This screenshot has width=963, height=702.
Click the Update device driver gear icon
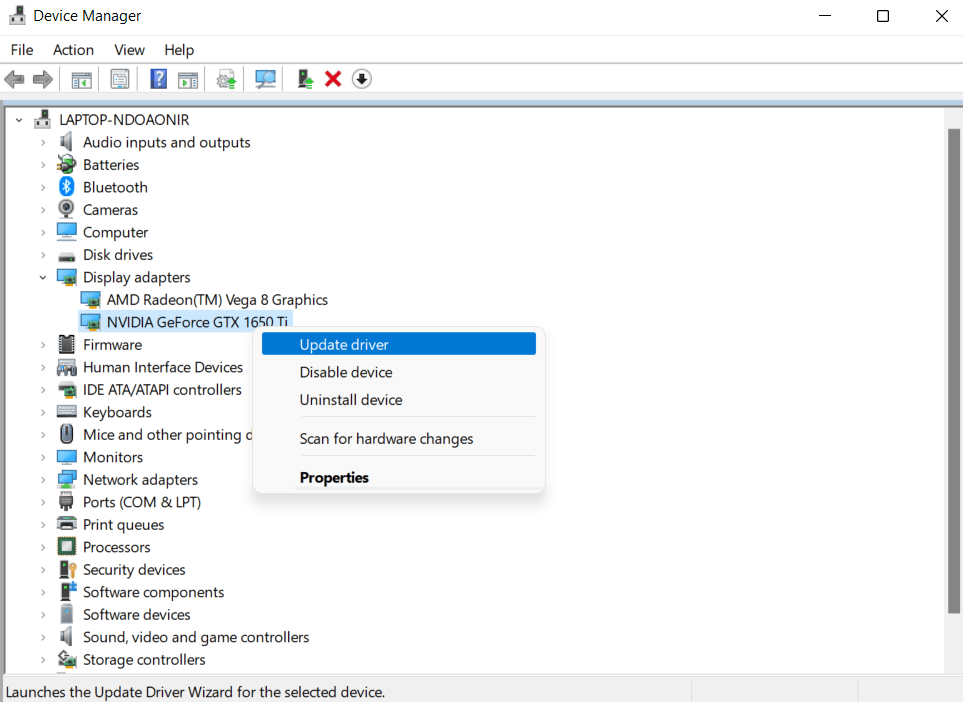point(227,79)
